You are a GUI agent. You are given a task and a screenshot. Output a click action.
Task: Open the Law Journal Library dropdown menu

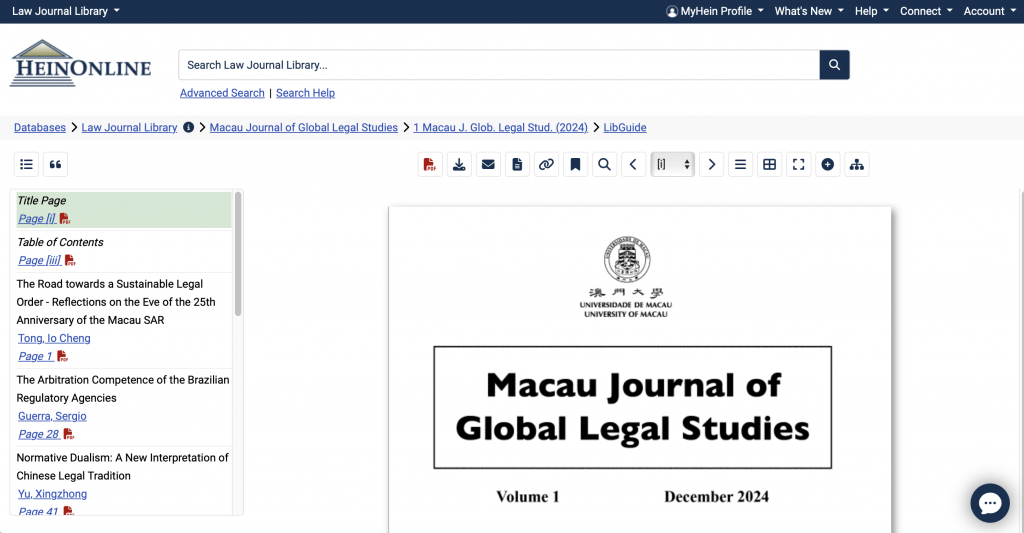tap(66, 11)
